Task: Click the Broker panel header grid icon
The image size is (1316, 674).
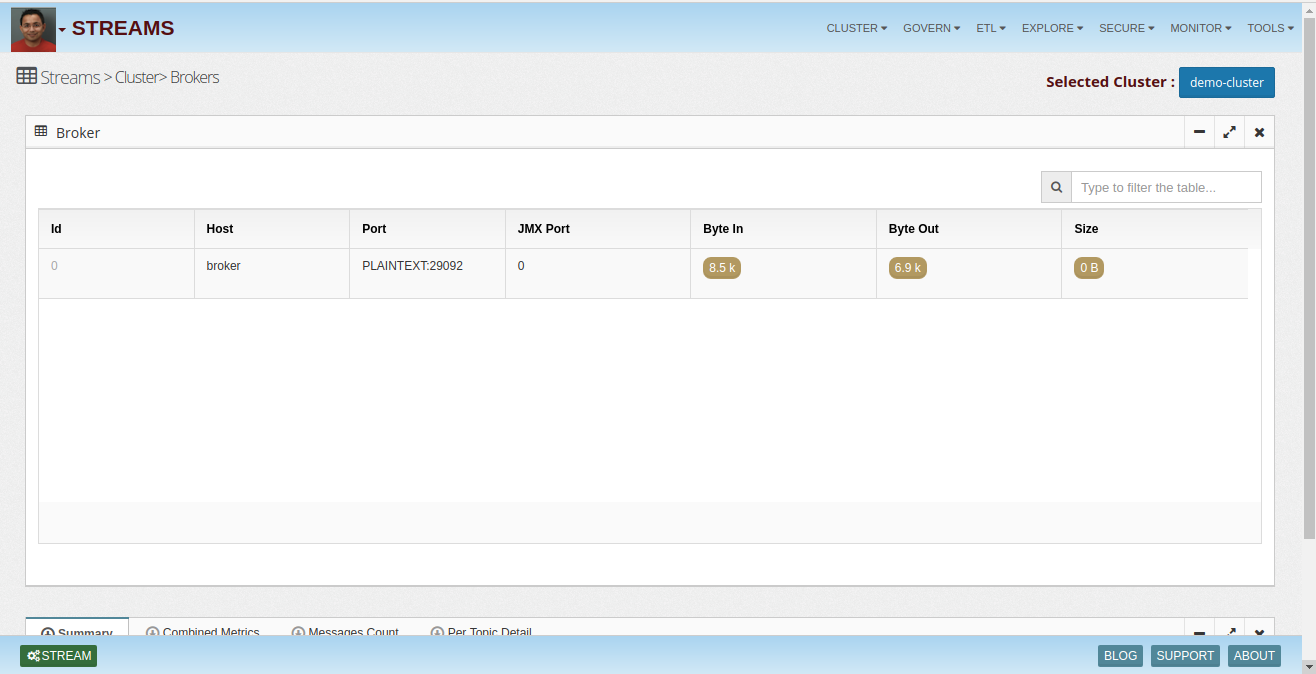Action: click(x=41, y=131)
